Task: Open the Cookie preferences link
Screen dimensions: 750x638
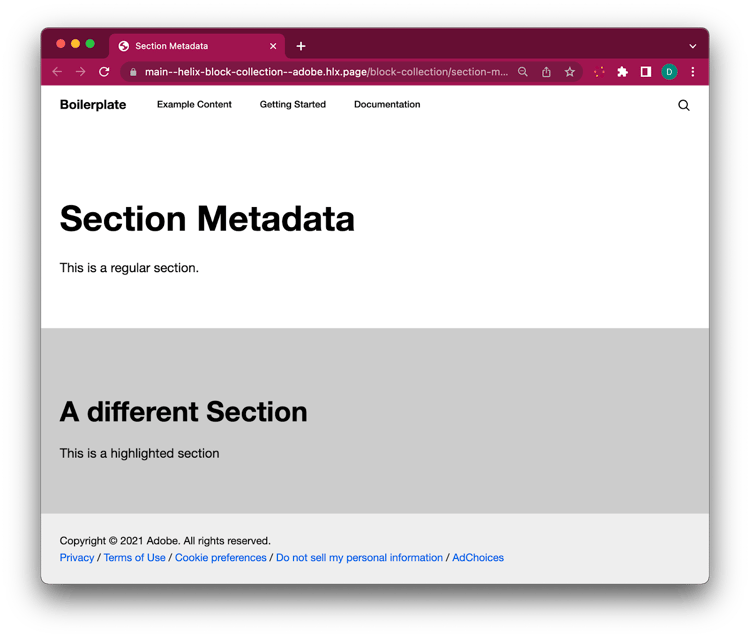Action: [x=220, y=558]
